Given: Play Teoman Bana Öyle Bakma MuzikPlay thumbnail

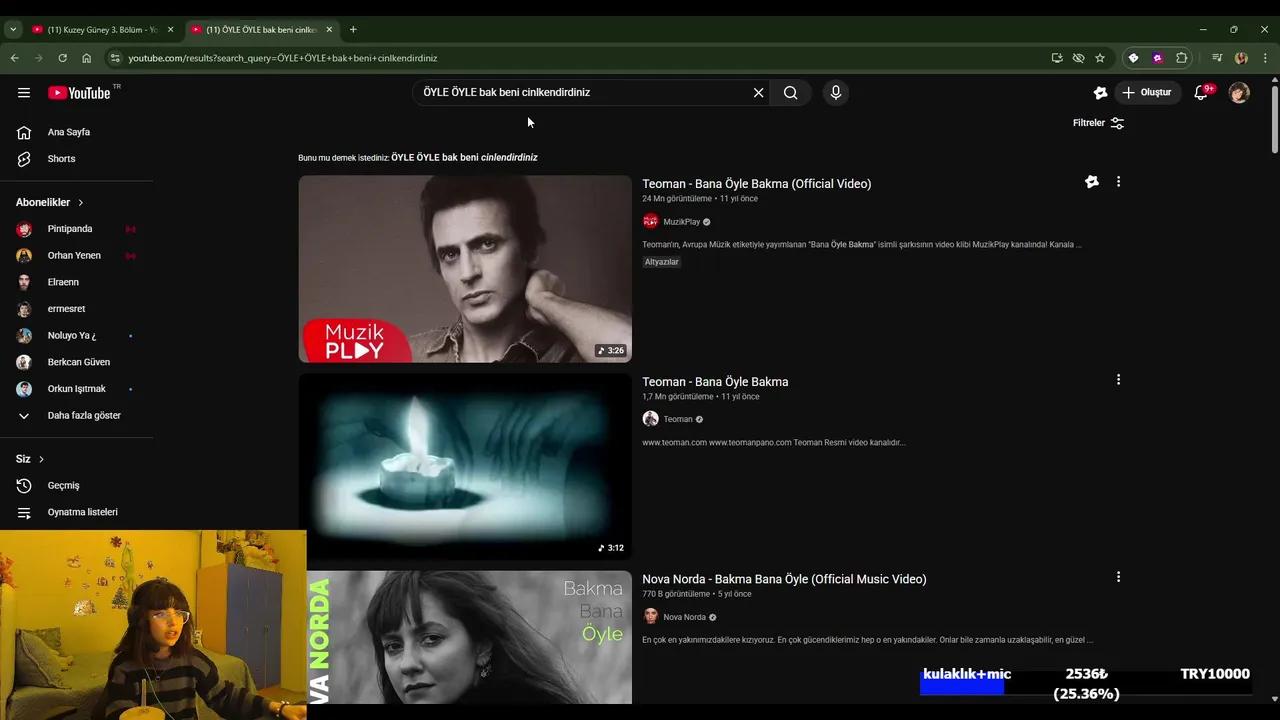Looking at the screenshot, I should coord(465,269).
